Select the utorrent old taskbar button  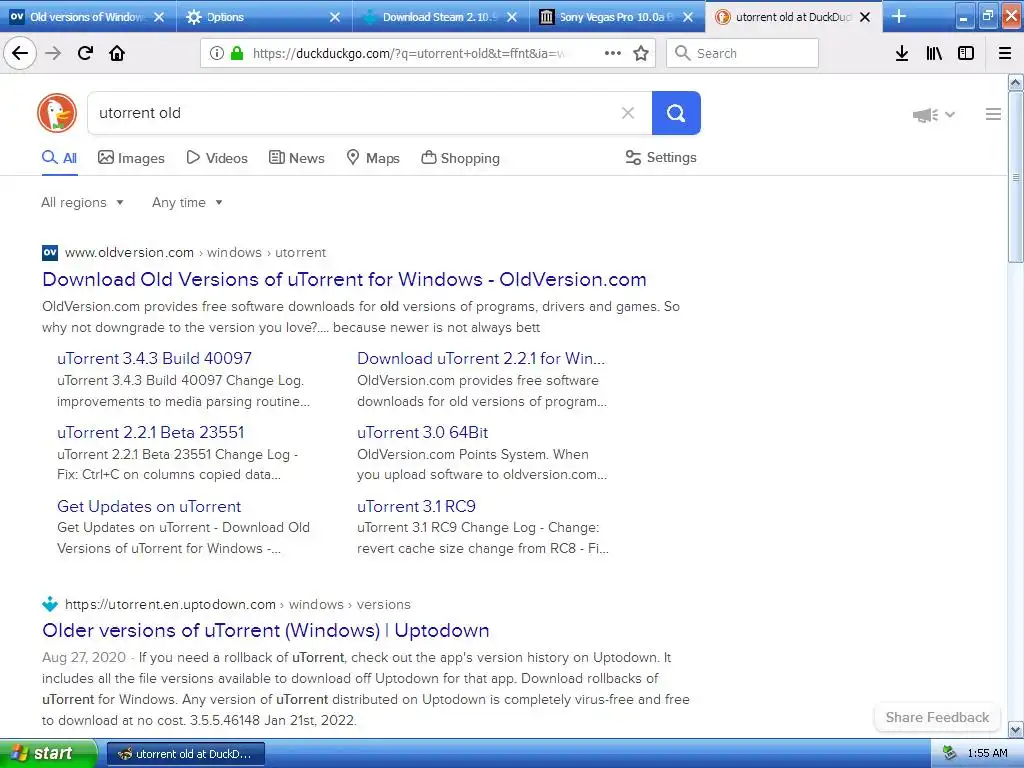click(185, 754)
